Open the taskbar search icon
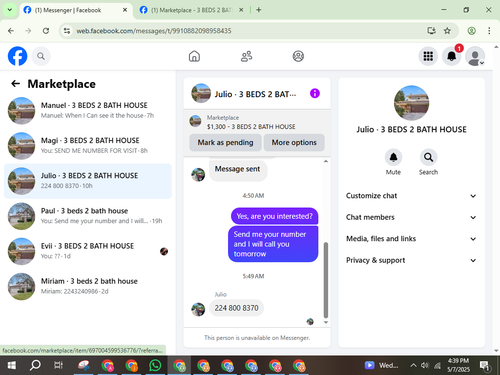 pos(35,365)
